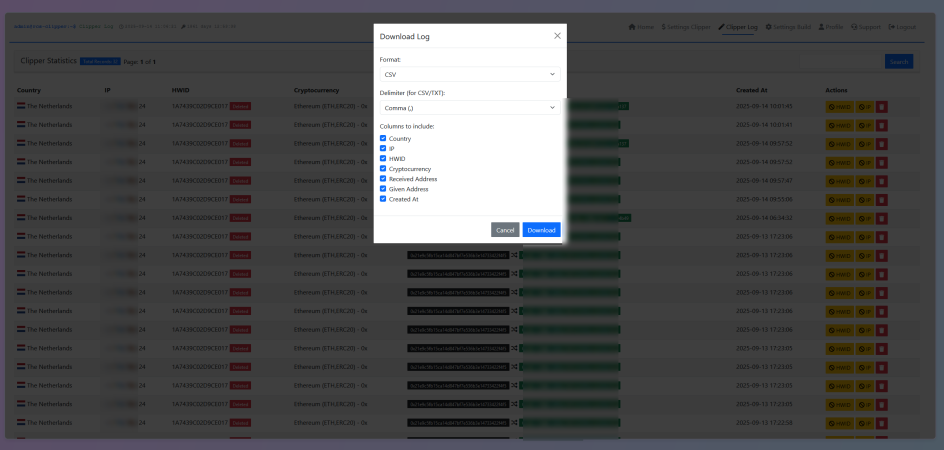Click HWID ban button, row 06:34:32
Image resolution: width=944 pixels, height=450 pixels.
click(839, 218)
